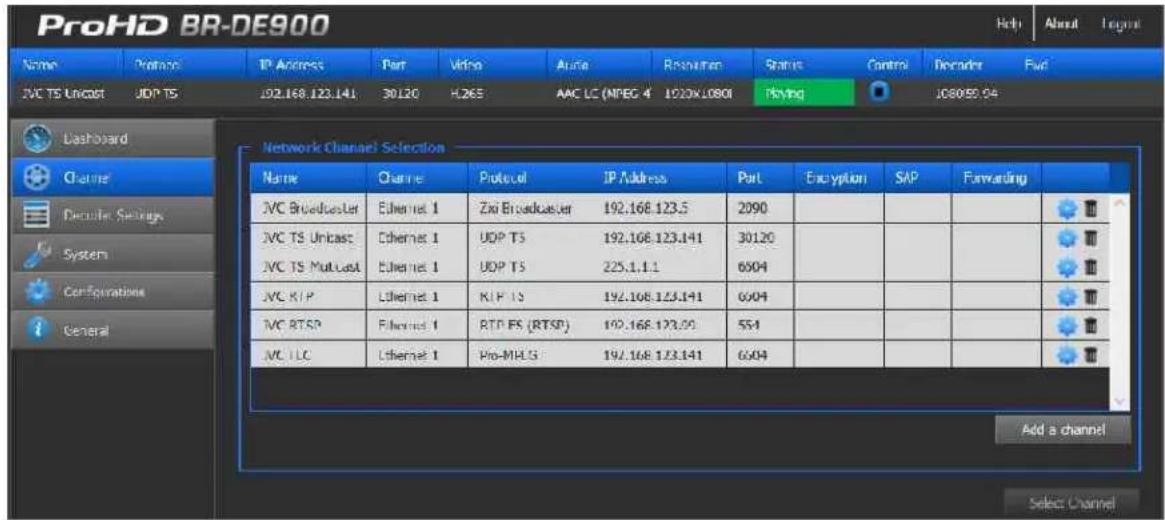Open settings gear for JVC RTP row
This screenshot has height=520, width=1165.
(x=1069, y=296)
